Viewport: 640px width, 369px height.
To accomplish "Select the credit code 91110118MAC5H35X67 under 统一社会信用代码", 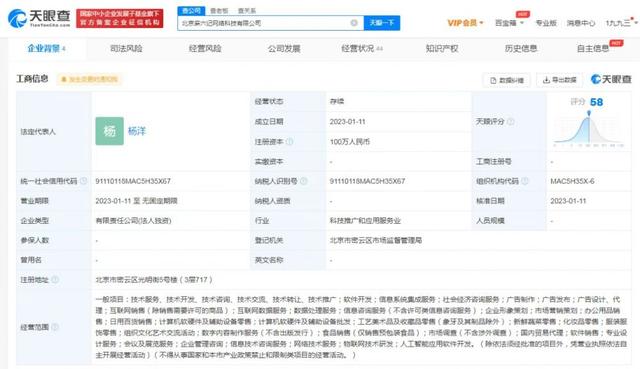I will [133, 181].
